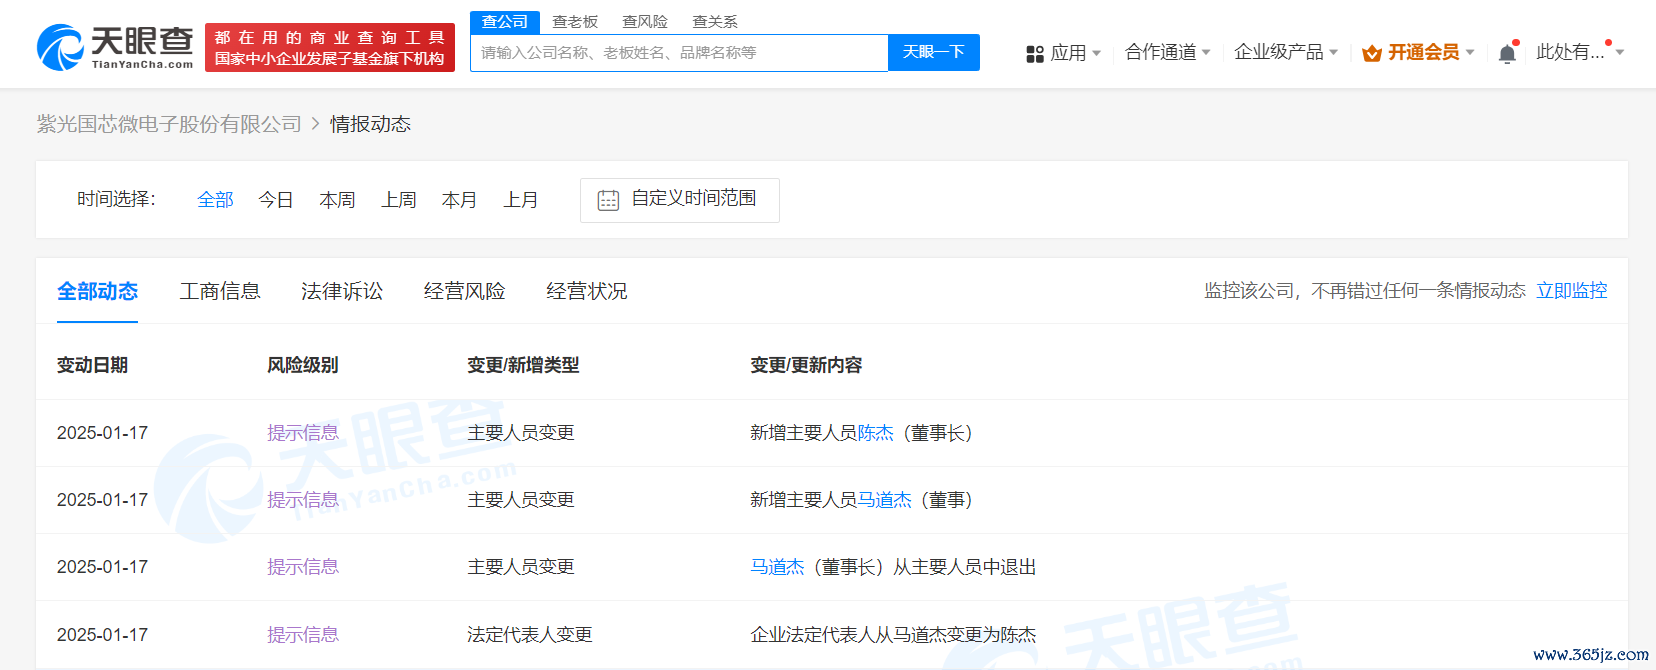Select the 查公司 search tab

click(x=505, y=22)
